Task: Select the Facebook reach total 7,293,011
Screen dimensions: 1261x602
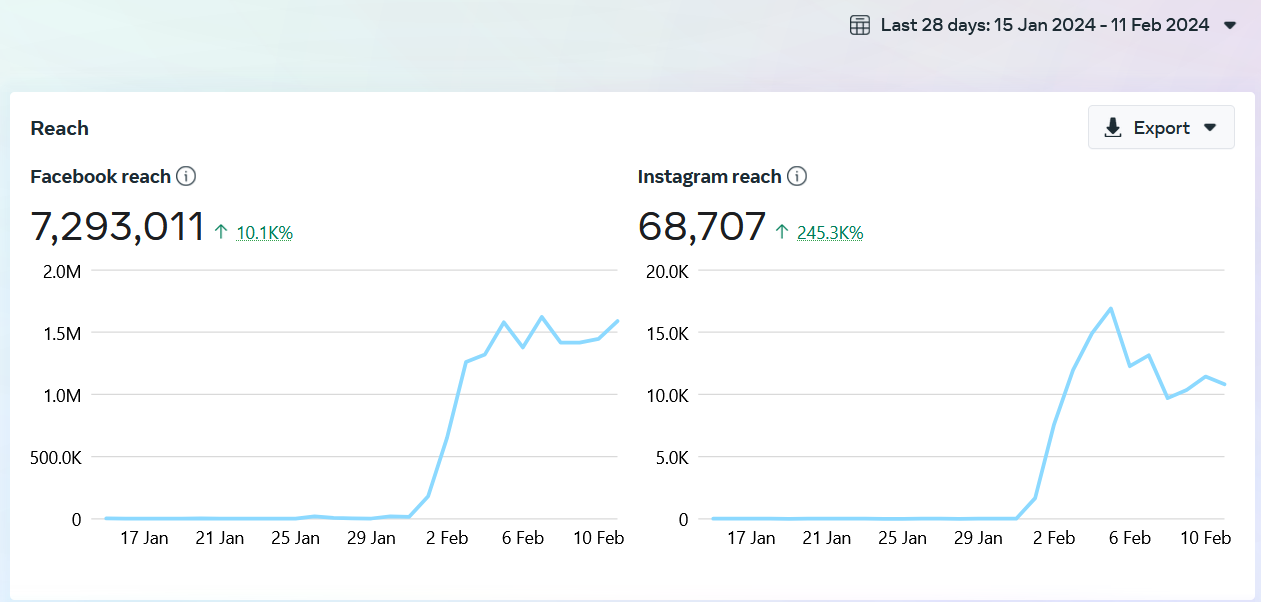Action: coord(118,228)
